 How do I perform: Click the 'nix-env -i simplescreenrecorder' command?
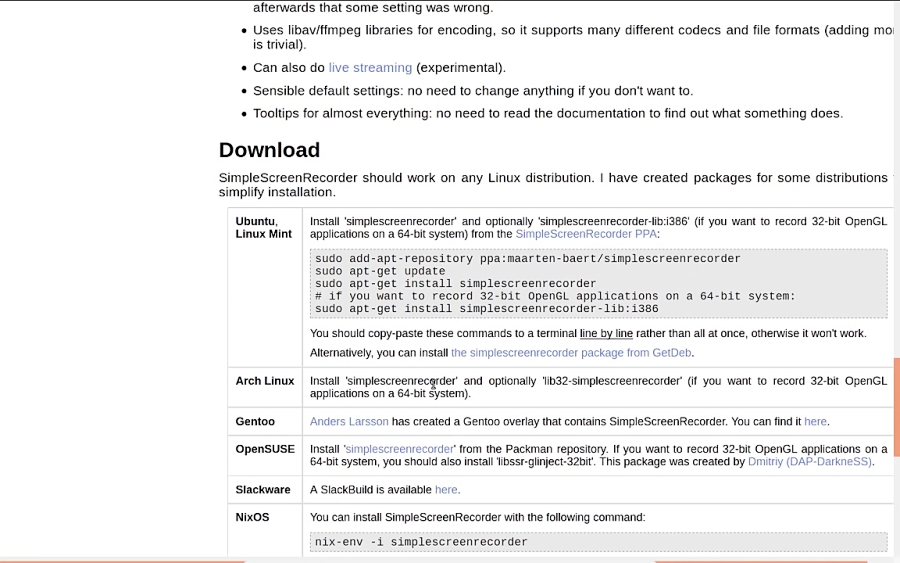click(x=421, y=542)
